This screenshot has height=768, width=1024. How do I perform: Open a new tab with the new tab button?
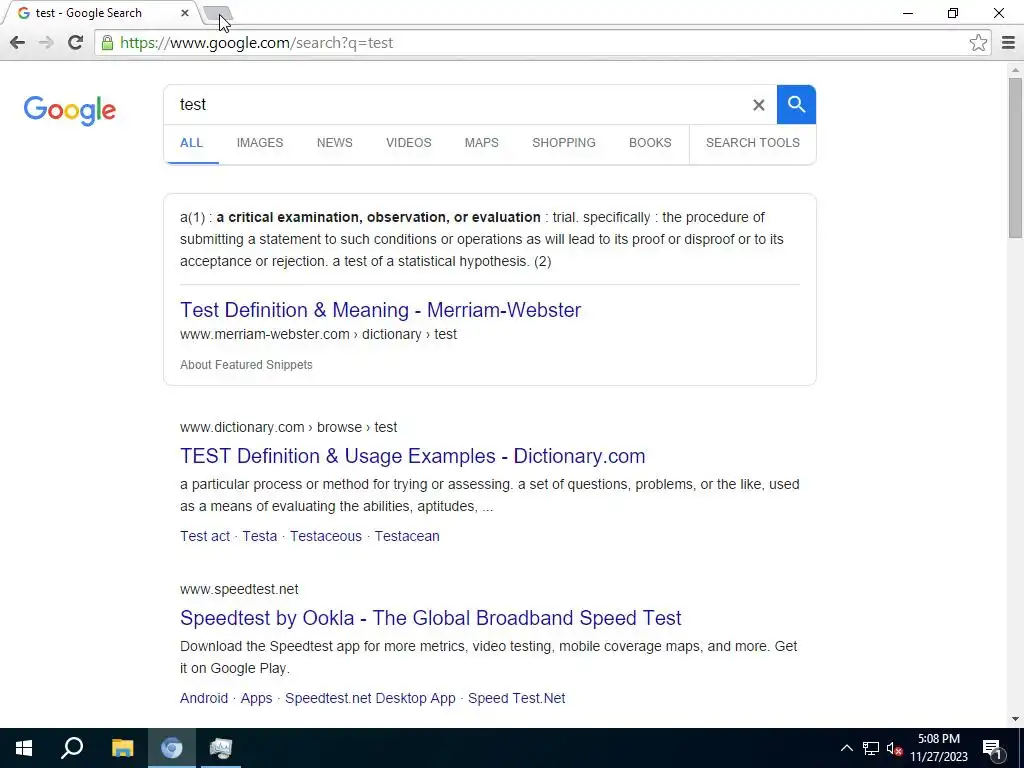(x=217, y=14)
